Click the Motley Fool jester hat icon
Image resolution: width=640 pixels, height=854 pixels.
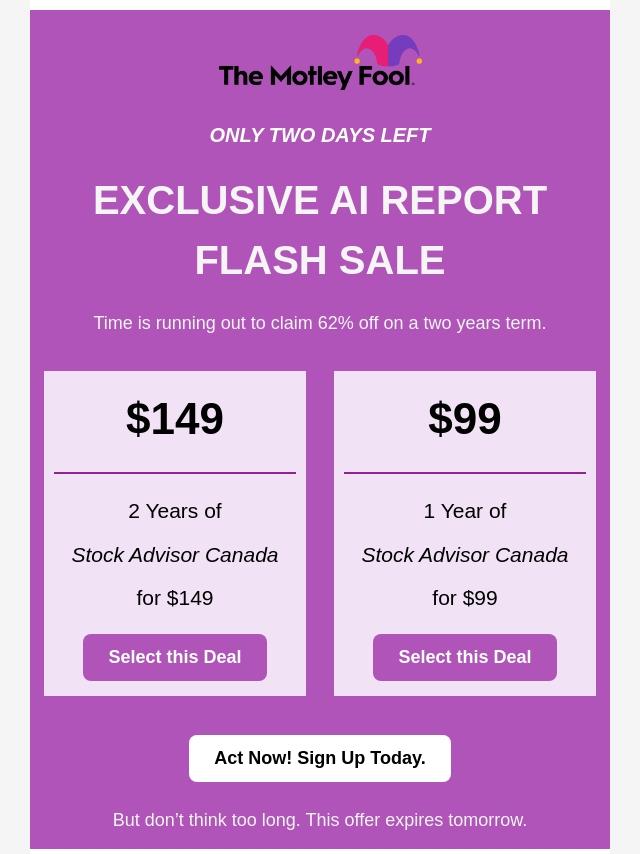coord(388,51)
